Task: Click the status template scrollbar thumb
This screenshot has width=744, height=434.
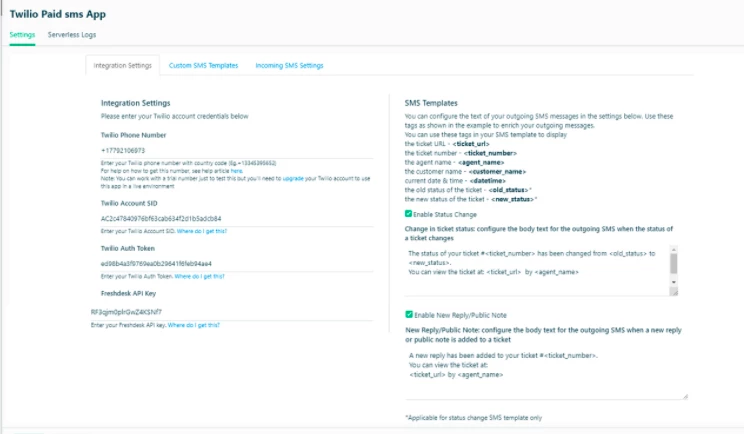Action: click(x=674, y=263)
